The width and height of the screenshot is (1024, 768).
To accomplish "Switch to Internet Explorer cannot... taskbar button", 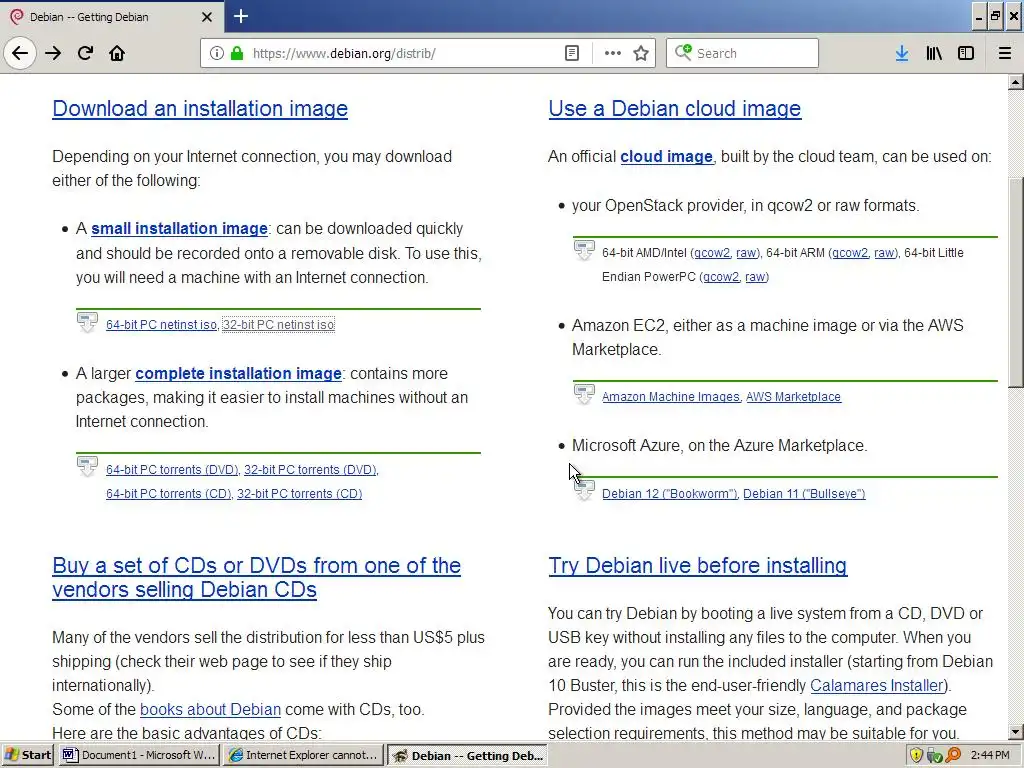I will 302,756.
